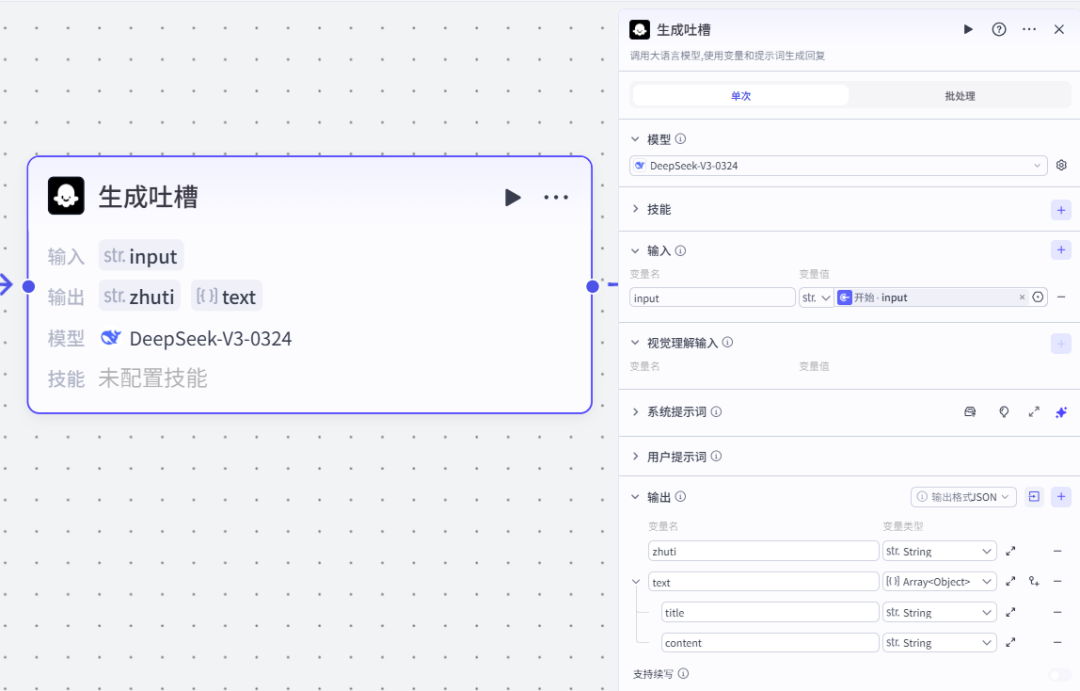1080x691 pixels.
Task: Open help with the question mark icon
Action: [998, 29]
